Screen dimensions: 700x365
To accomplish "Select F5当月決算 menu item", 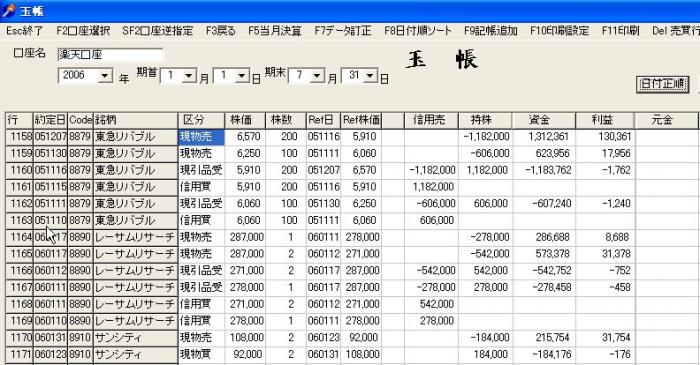I will tap(275, 31).
